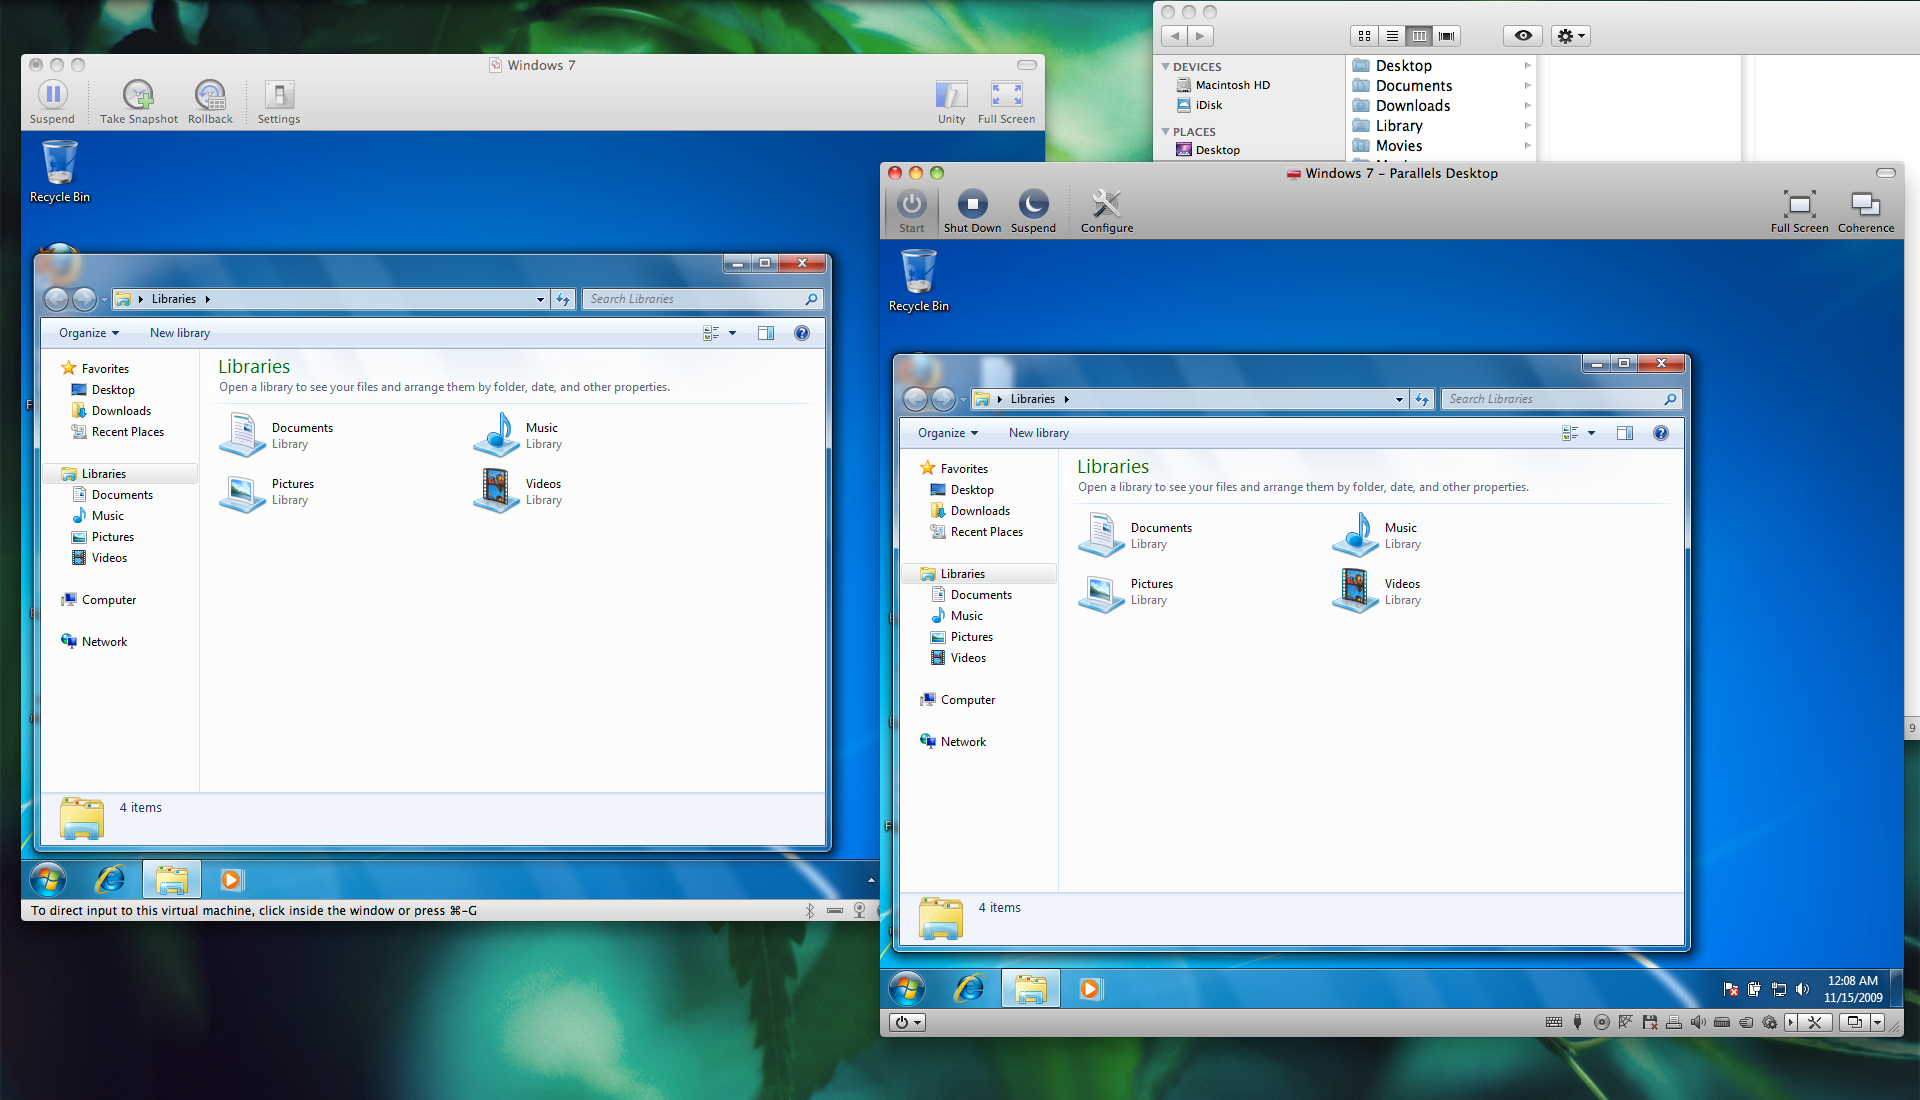Open Parallels Configure settings
Screen dimensions: 1920x1100
tap(1106, 206)
